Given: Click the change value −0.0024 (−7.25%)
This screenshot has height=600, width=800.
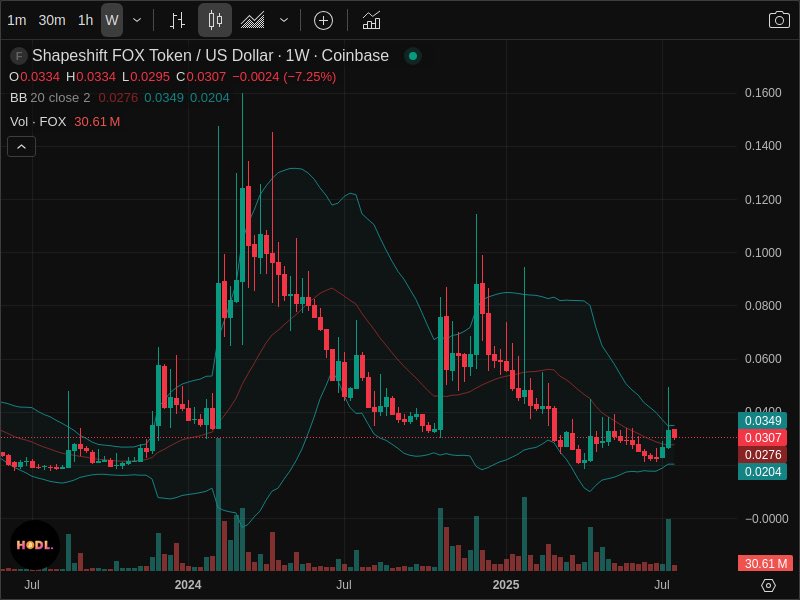Looking at the screenshot, I should [x=284, y=77].
